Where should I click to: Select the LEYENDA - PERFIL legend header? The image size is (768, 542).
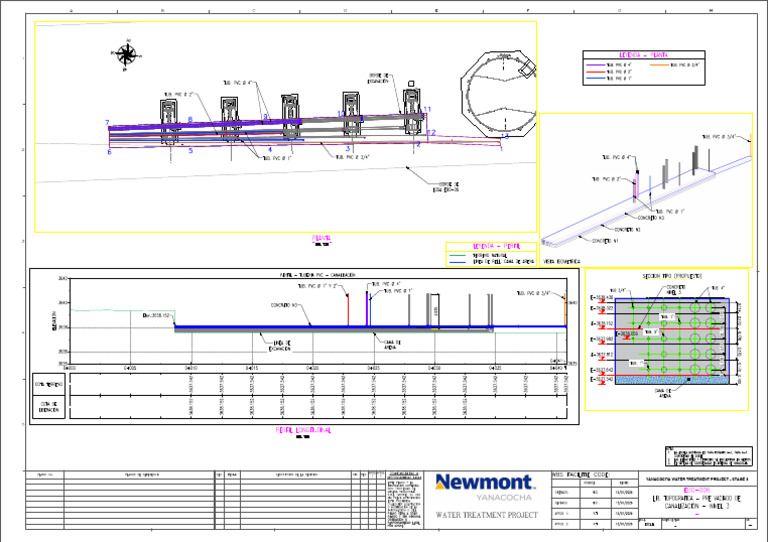coord(497,246)
